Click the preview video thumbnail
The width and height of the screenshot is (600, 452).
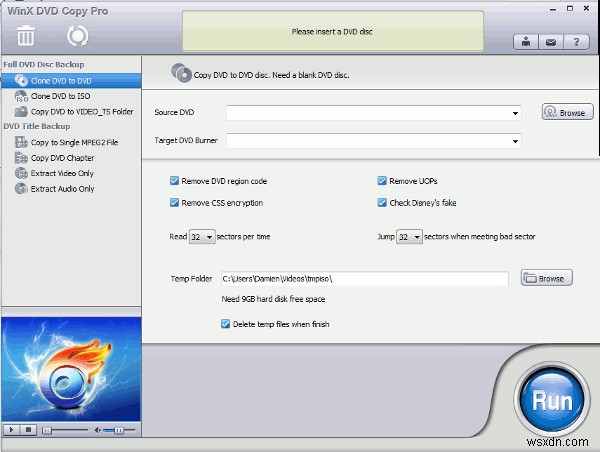coord(71,369)
